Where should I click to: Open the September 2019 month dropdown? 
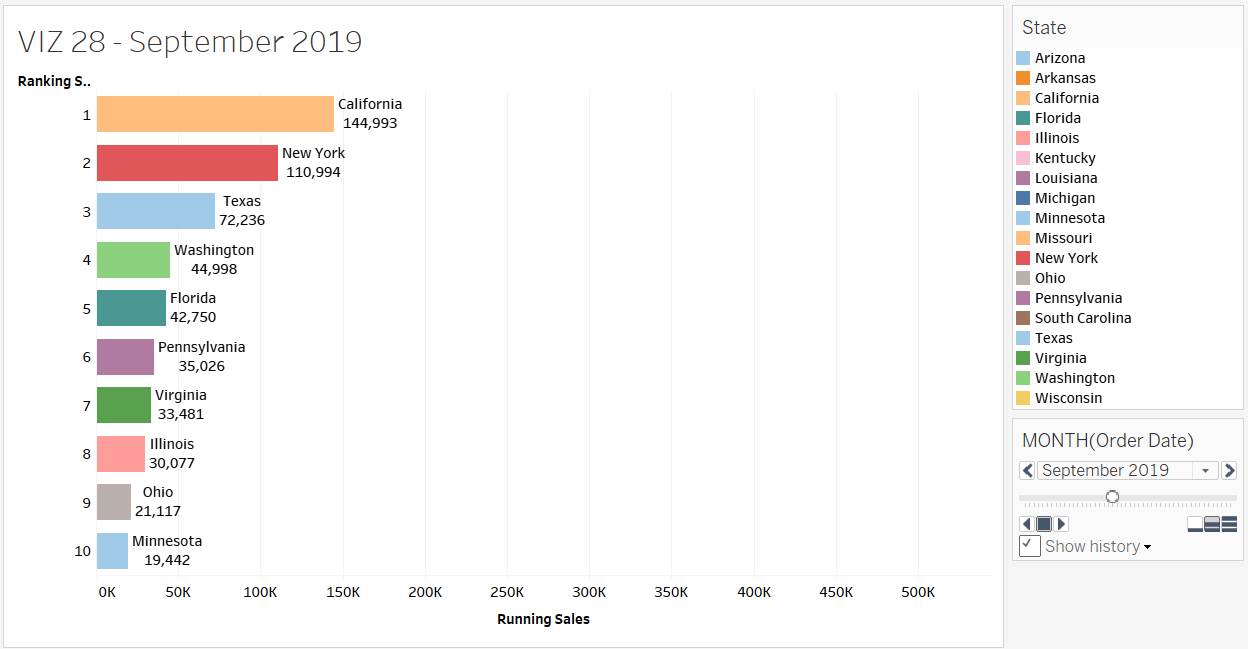(1205, 471)
